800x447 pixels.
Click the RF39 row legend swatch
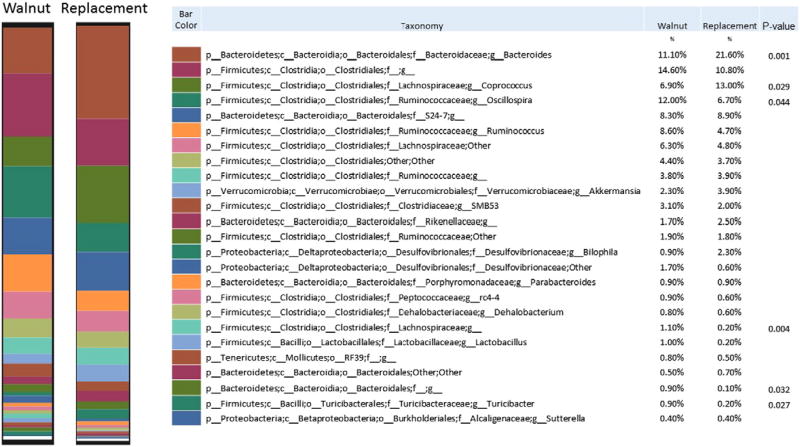pyautogui.click(x=186, y=358)
